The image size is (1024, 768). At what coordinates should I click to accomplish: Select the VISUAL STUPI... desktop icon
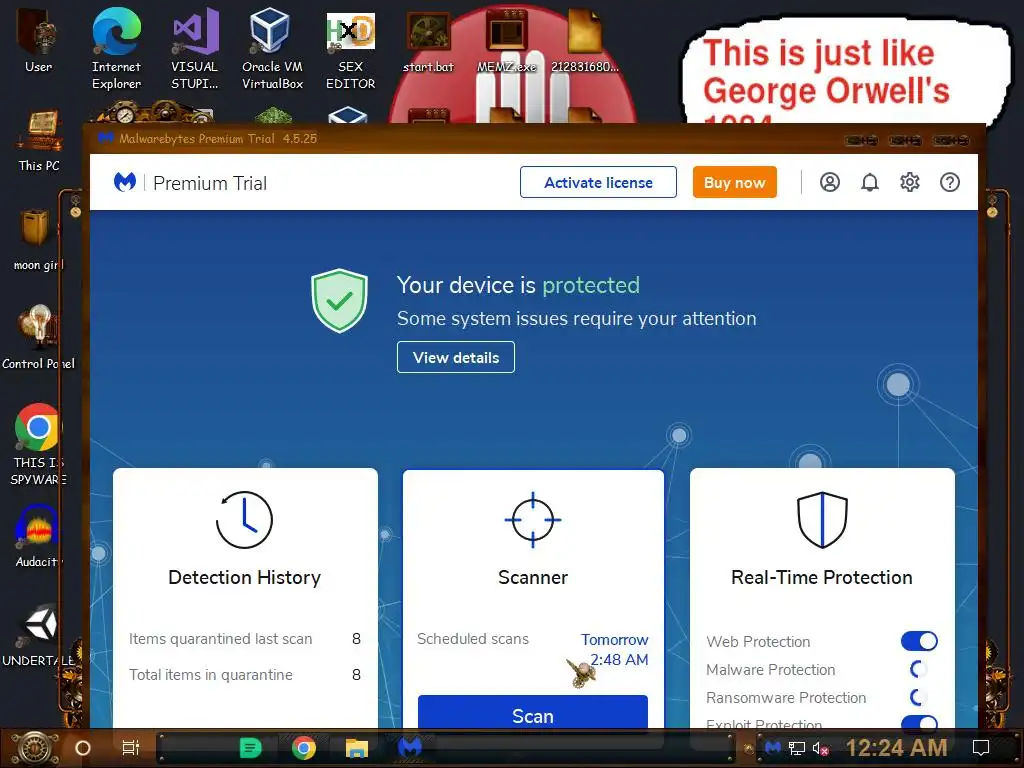[195, 49]
